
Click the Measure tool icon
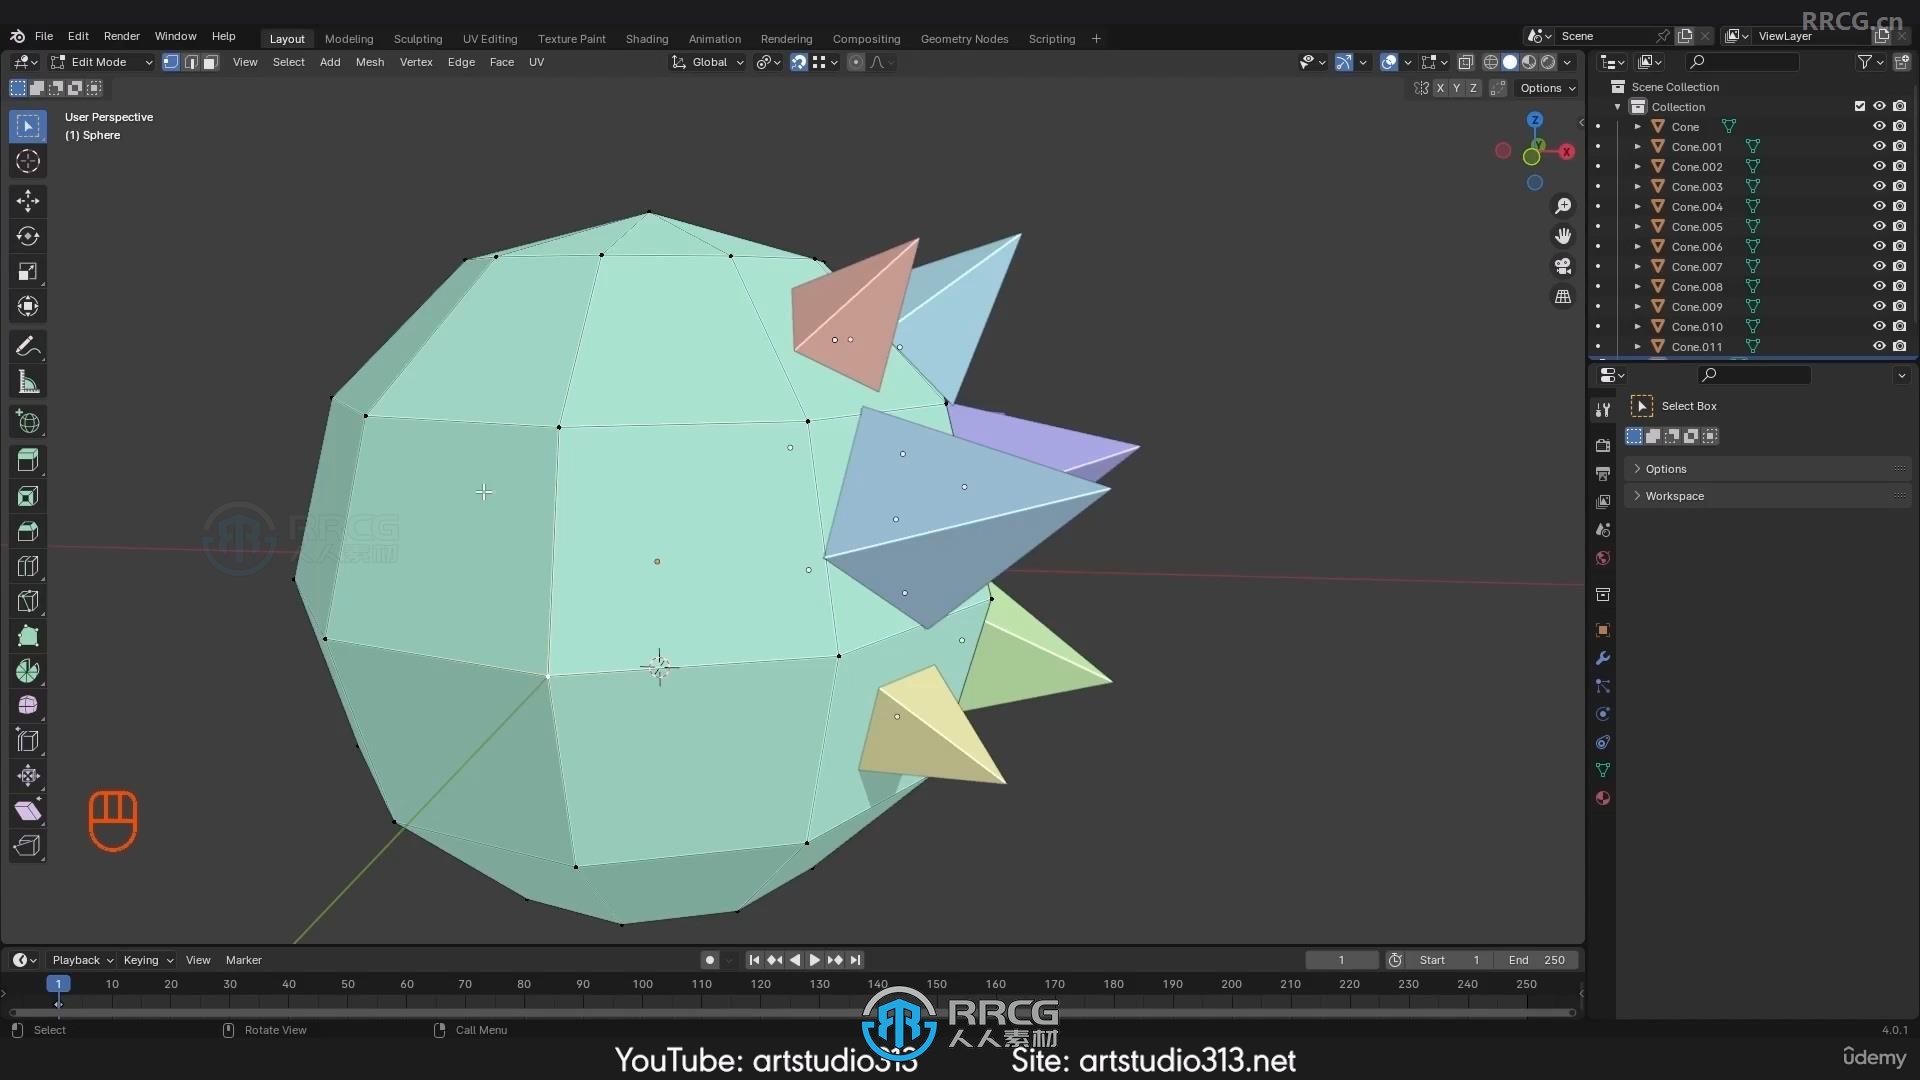pos(28,381)
